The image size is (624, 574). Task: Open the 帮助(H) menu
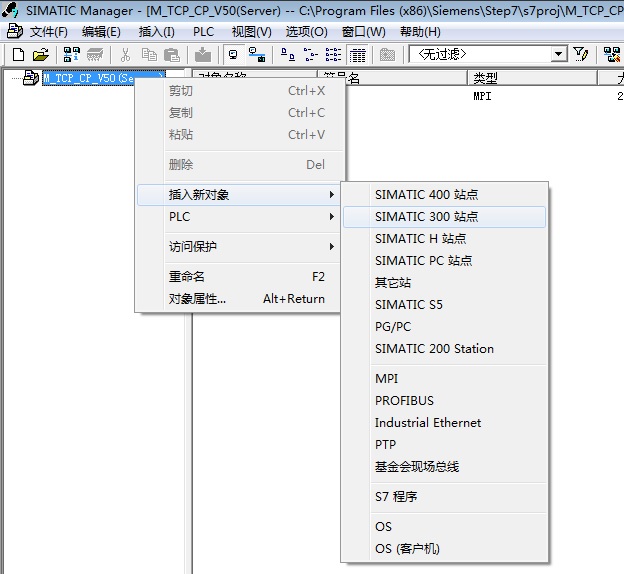[420, 31]
